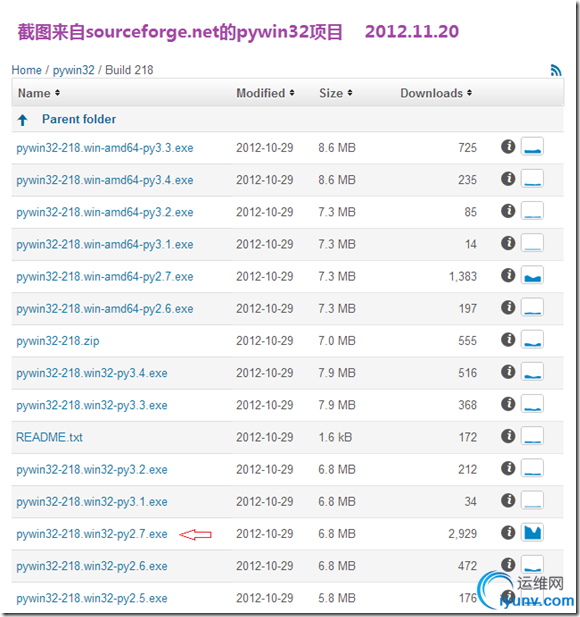Go to Home breadcrumb link
This screenshot has width=580, height=617.
pyautogui.click(x=26, y=70)
